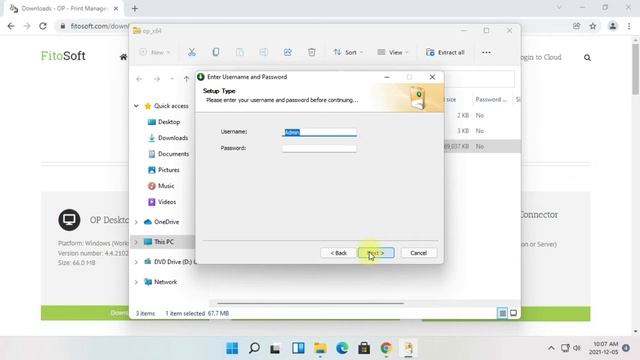
Task: Expand the Network tree node
Action: tap(136, 282)
